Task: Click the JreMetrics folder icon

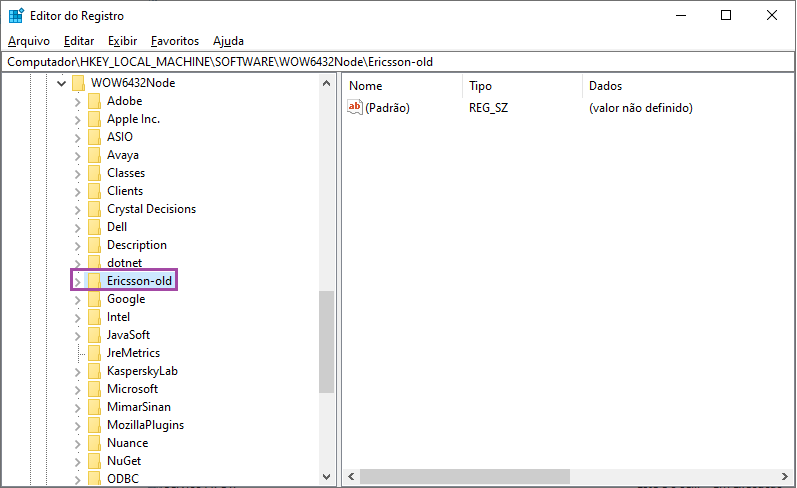Action: point(94,353)
